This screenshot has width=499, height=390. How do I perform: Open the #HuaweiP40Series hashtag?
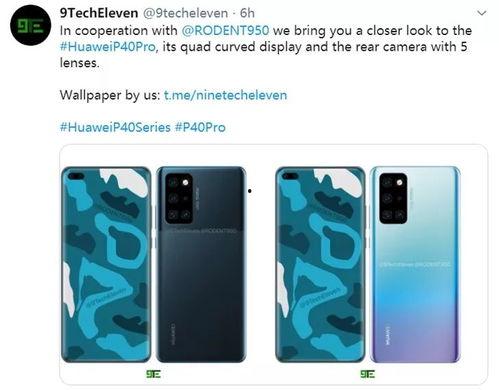[x=115, y=127]
